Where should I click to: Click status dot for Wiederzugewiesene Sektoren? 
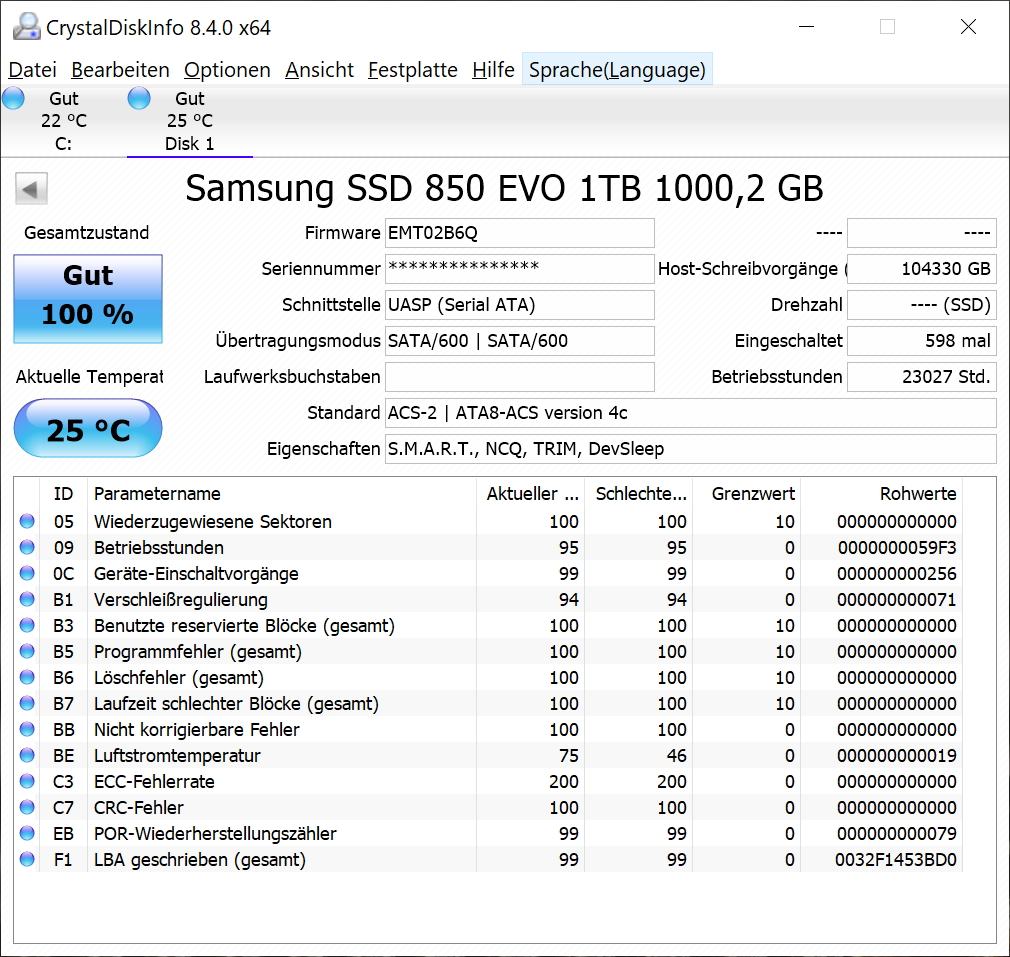pyautogui.click(x=27, y=521)
